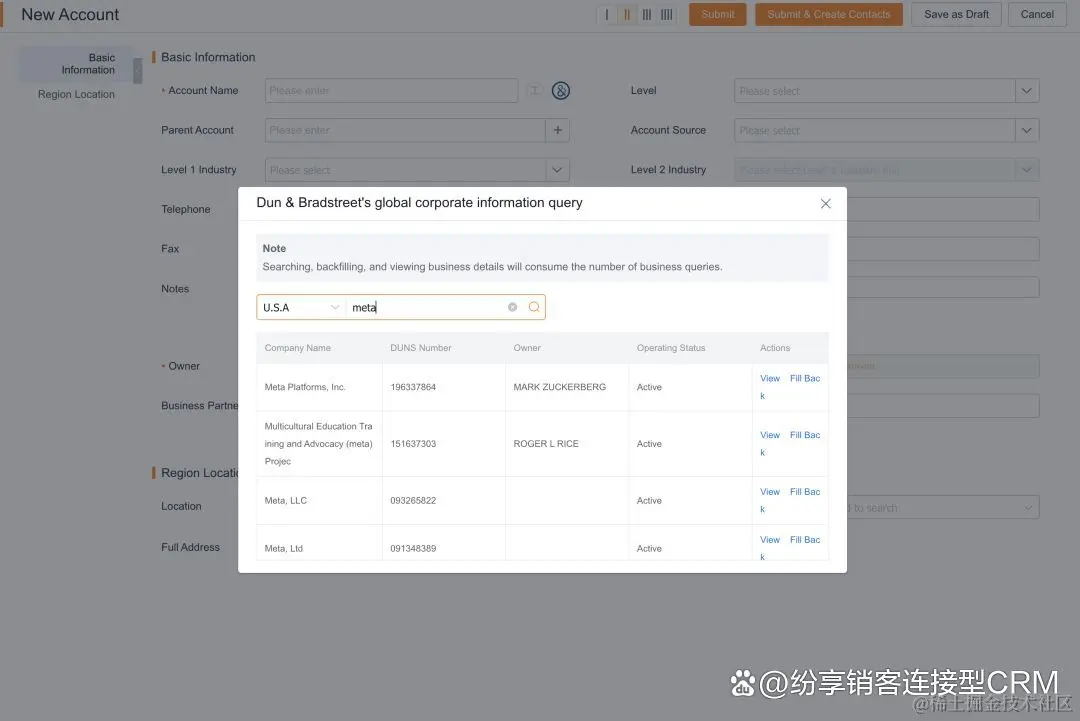Image resolution: width=1080 pixels, height=721 pixels.
Task: Select single-column layout icon
Action: point(607,14)
